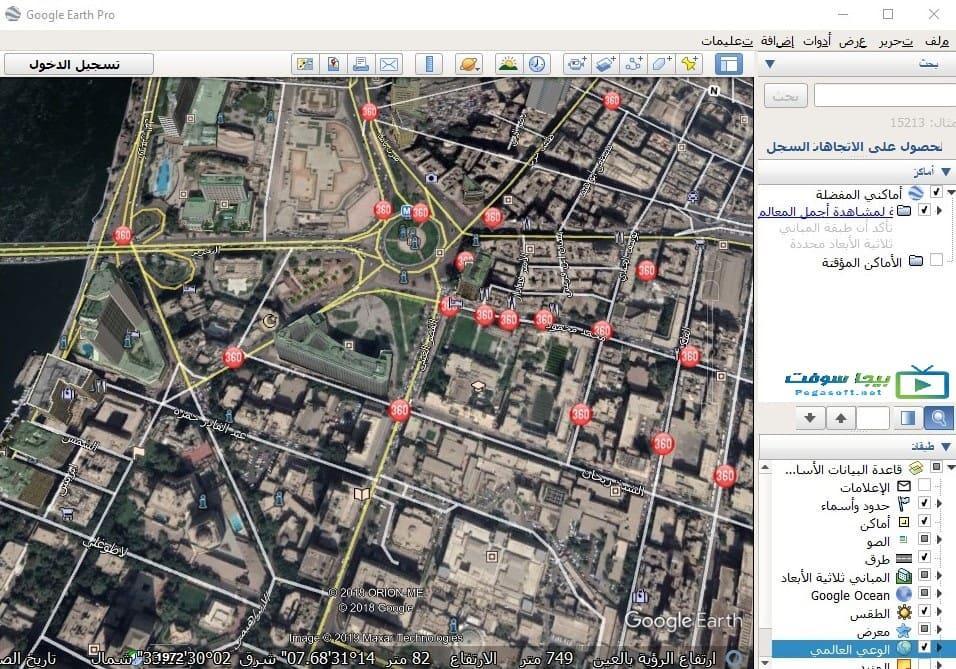Open the sightseeing tour لمشاهدة أجمل المعالم link

pyautogui.click(x=826, y=211)
